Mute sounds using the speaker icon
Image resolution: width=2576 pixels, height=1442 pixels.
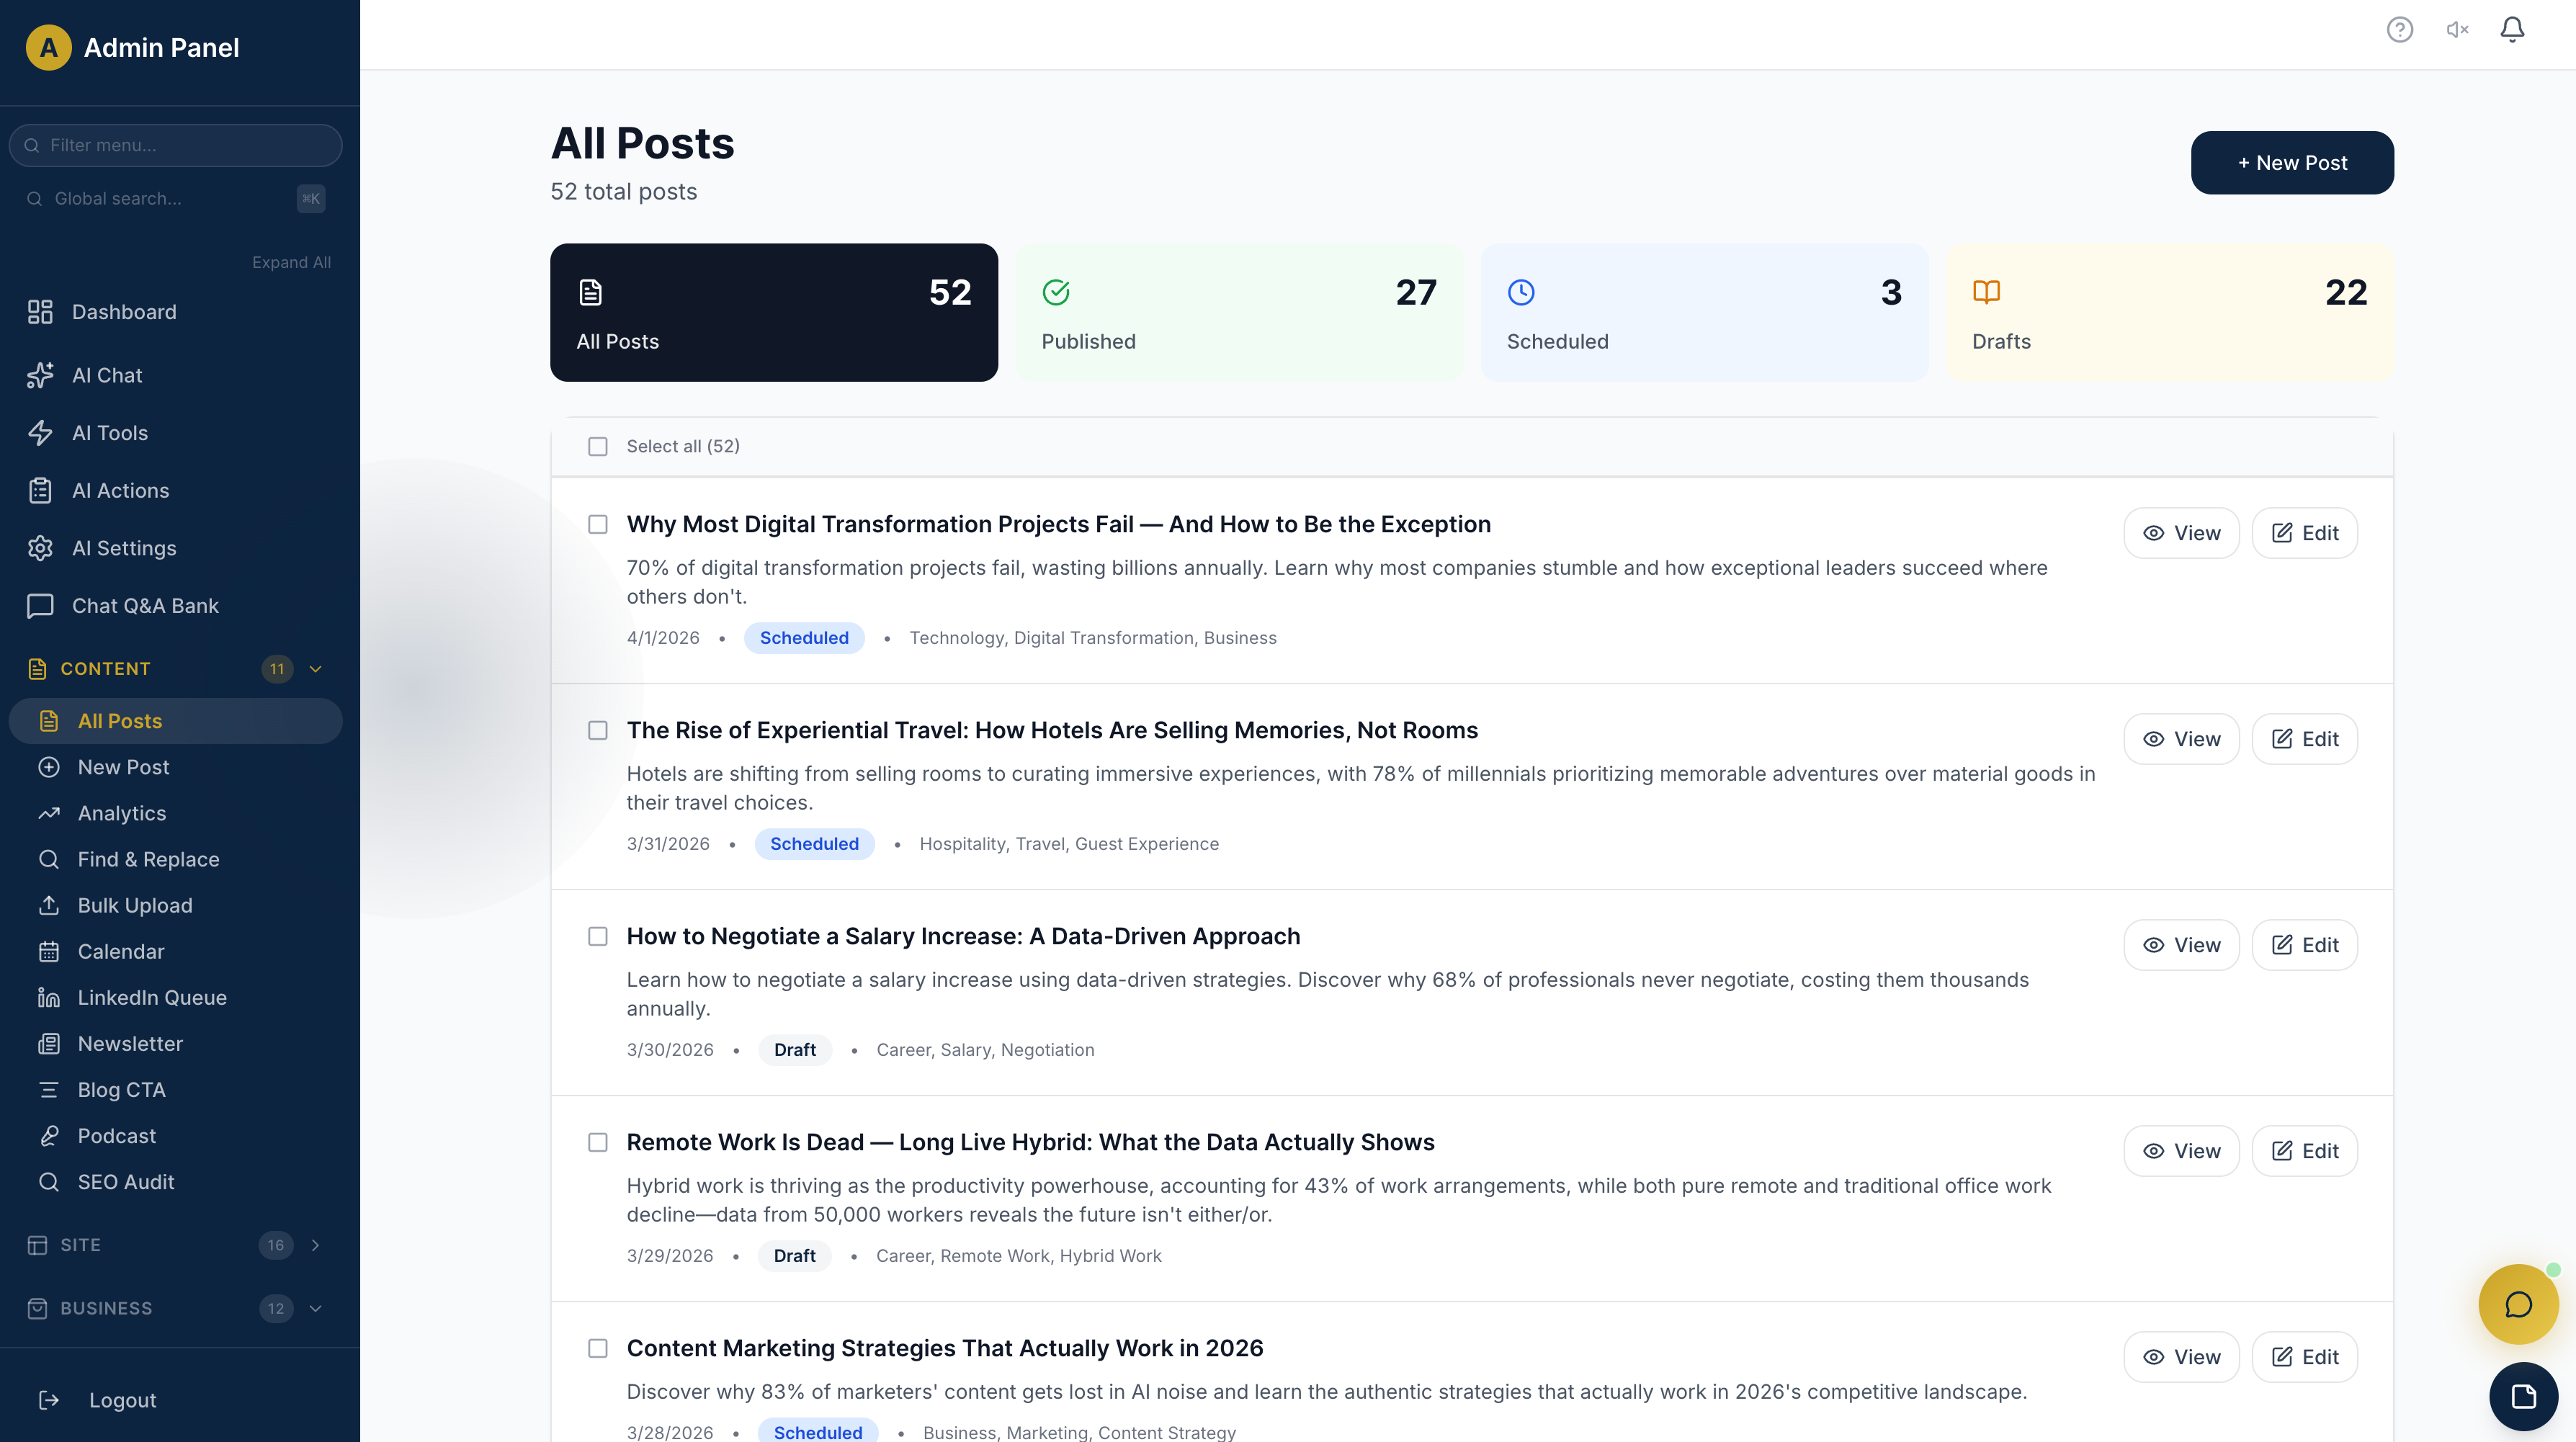click(2456, 30)
